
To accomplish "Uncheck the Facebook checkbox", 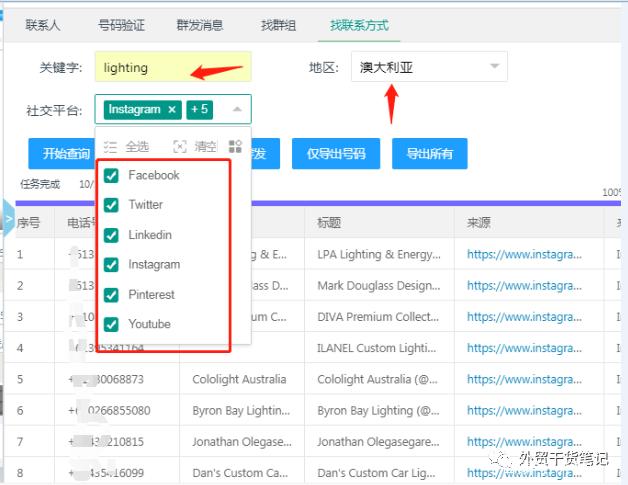I will 111,175.
